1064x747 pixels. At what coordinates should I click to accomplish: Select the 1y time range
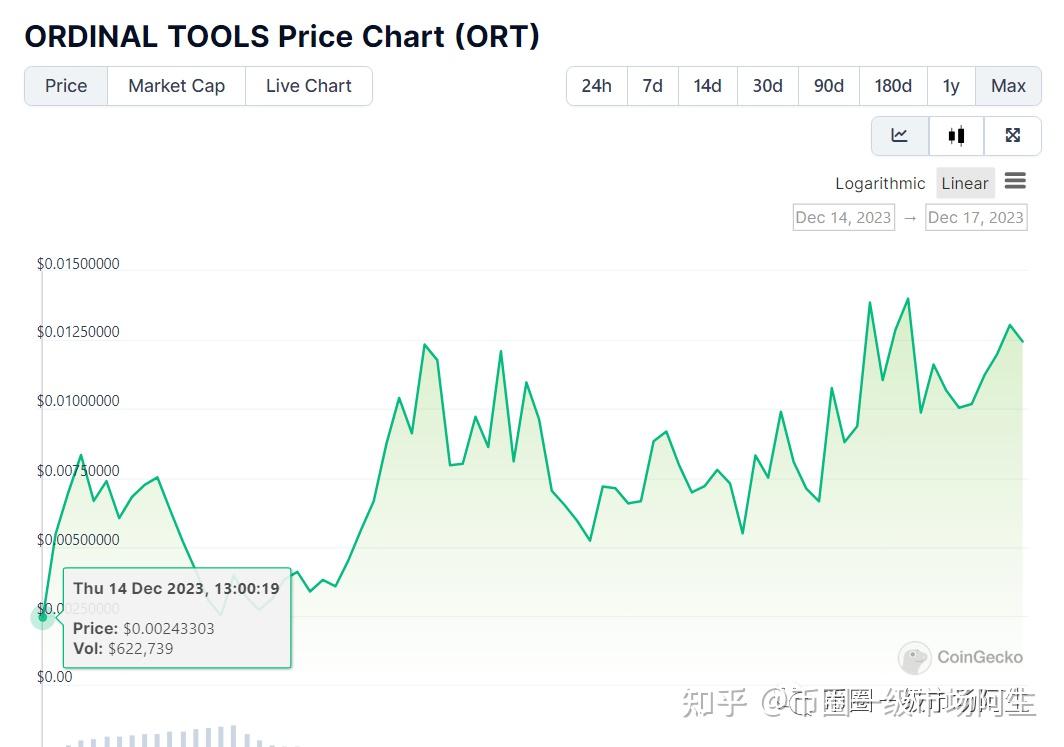(951, 86)
